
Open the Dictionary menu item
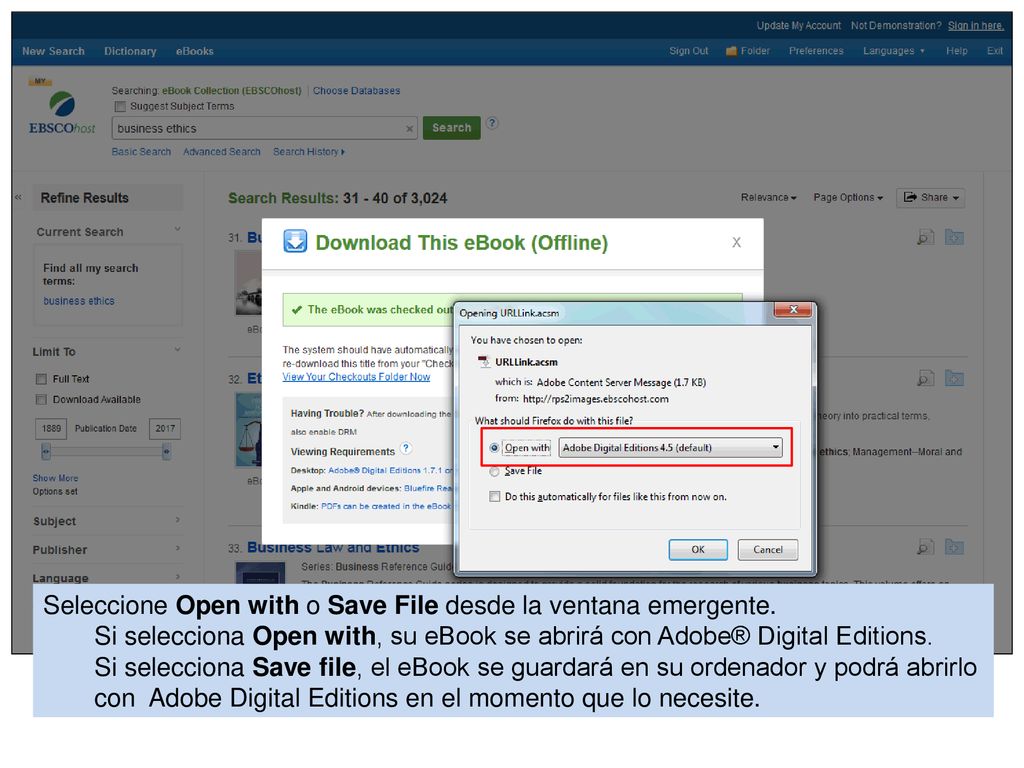130,51
